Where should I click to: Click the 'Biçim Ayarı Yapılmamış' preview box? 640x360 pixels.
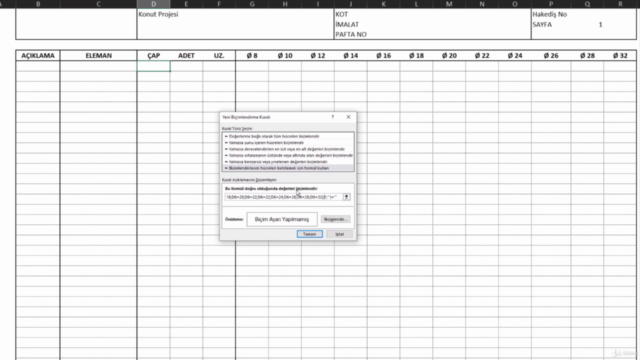[282, 219]
